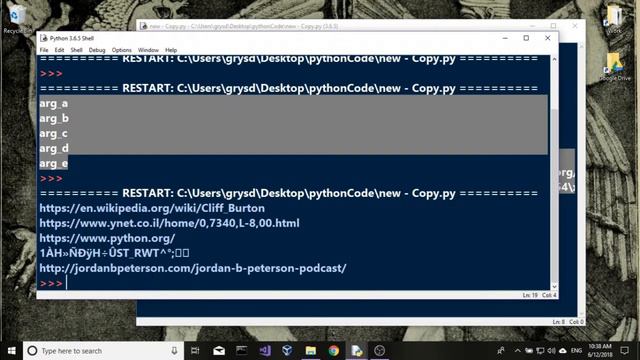Viewport: 640px width, 360px height.
Task: Open network settings tray icon
Action: pyautogui.click(x=540, y=351)
